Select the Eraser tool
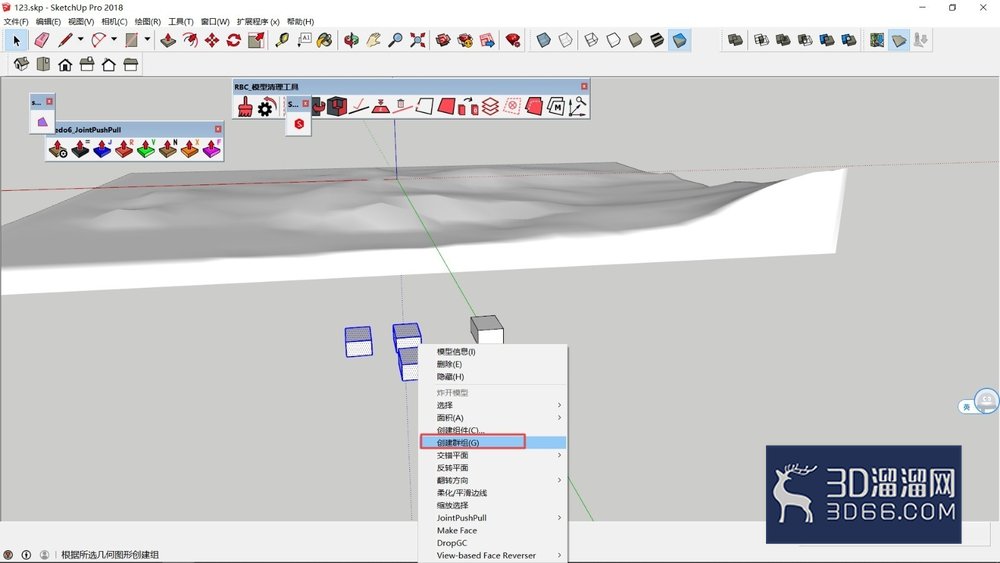Image resolution: width=1000 pixels, height=563 pixels. click(41, 40)
